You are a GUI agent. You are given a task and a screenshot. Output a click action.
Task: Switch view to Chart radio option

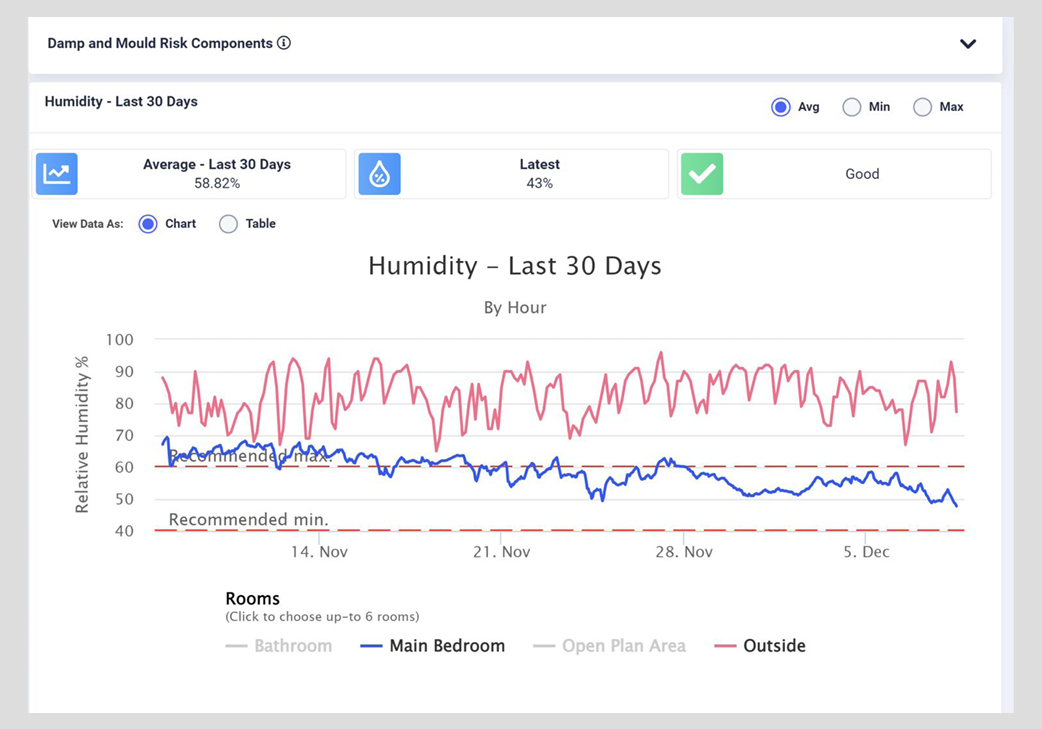click(x=148, y=224)
